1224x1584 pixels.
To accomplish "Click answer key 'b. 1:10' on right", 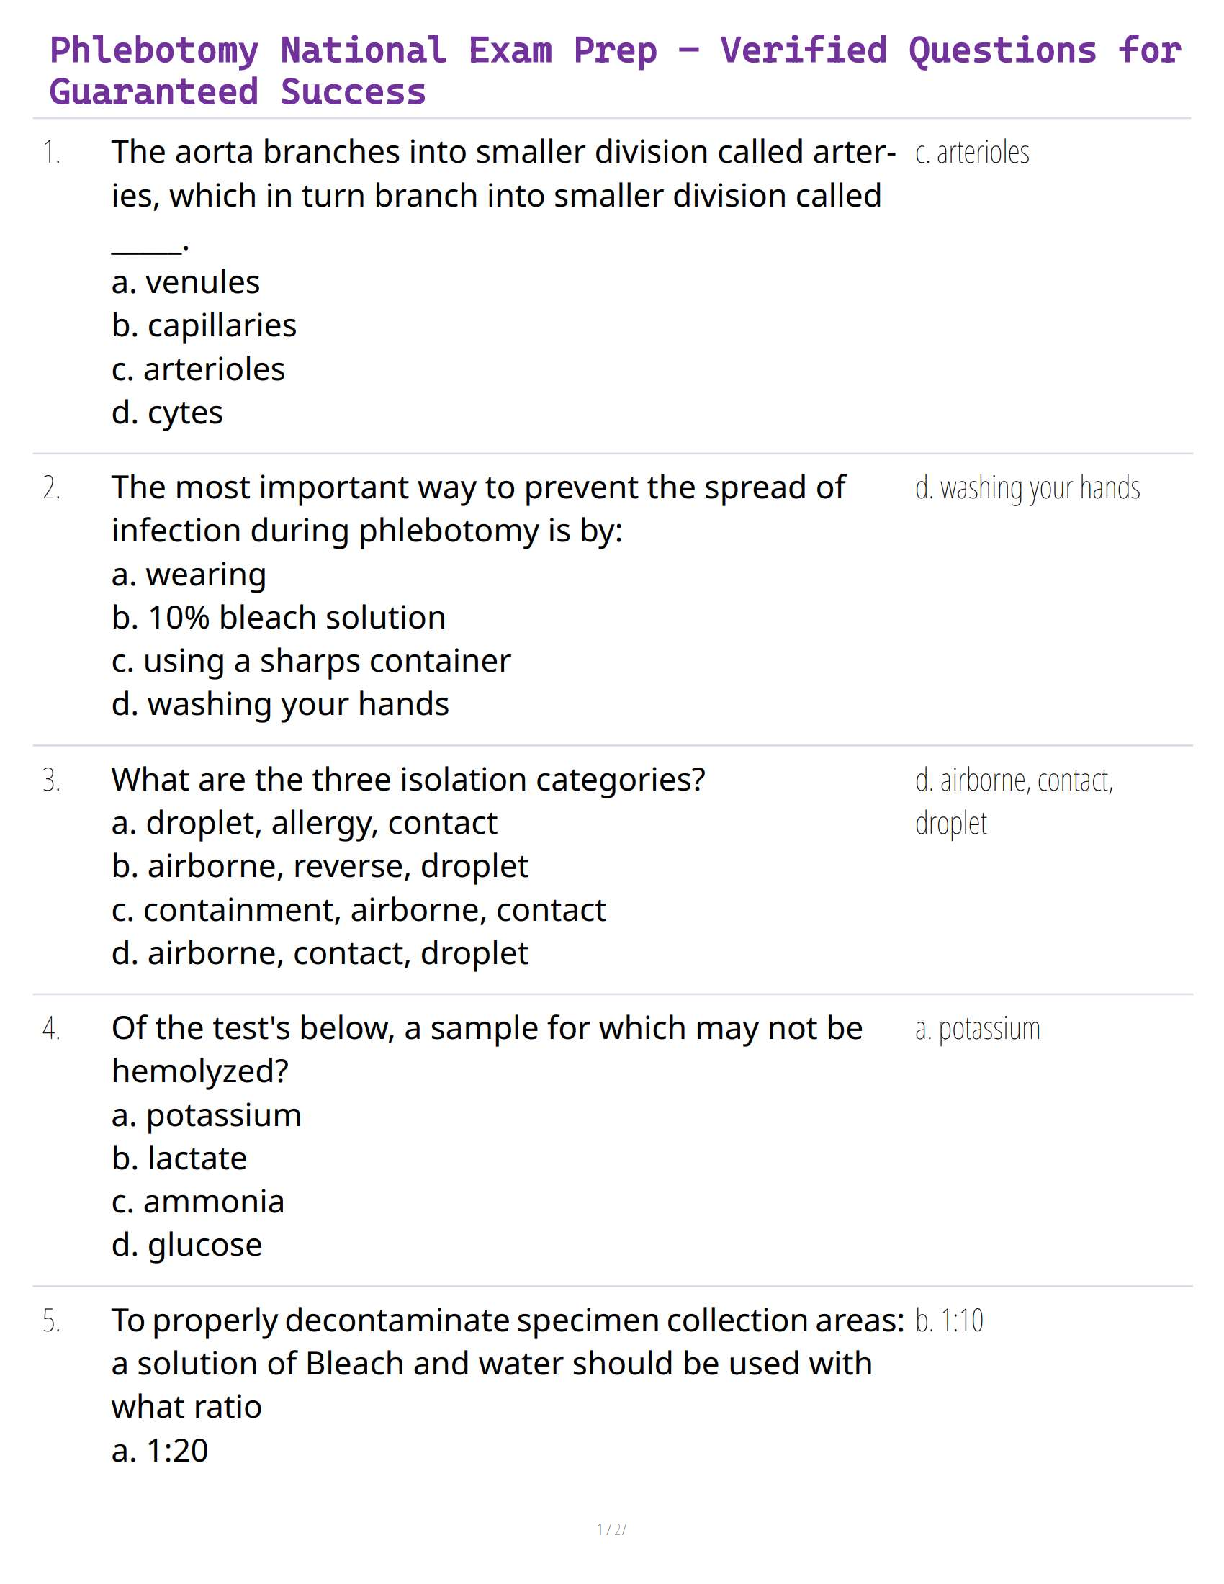I will [949, 1321].
